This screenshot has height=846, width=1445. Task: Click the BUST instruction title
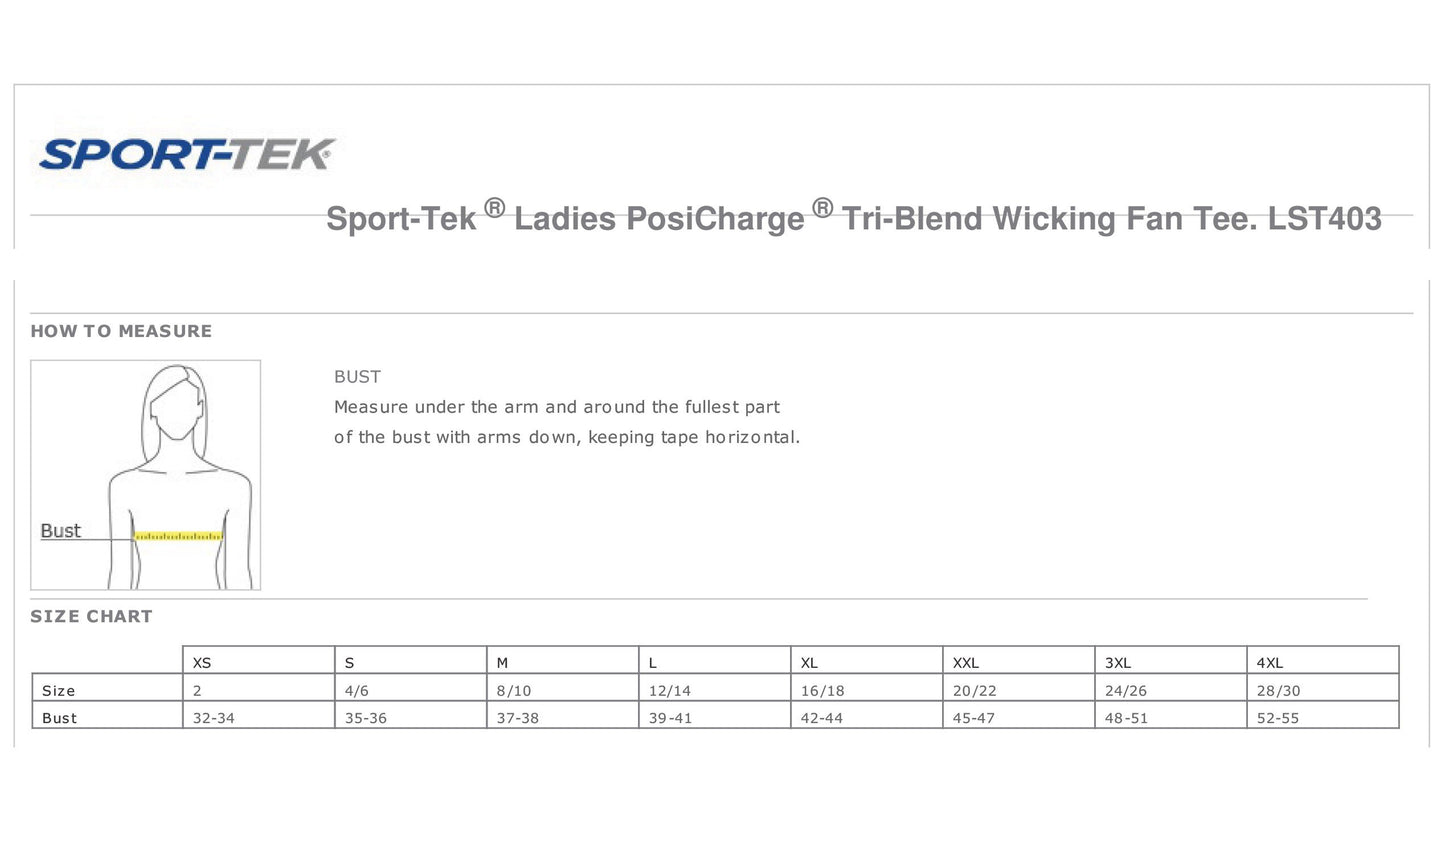pos(357,377)
